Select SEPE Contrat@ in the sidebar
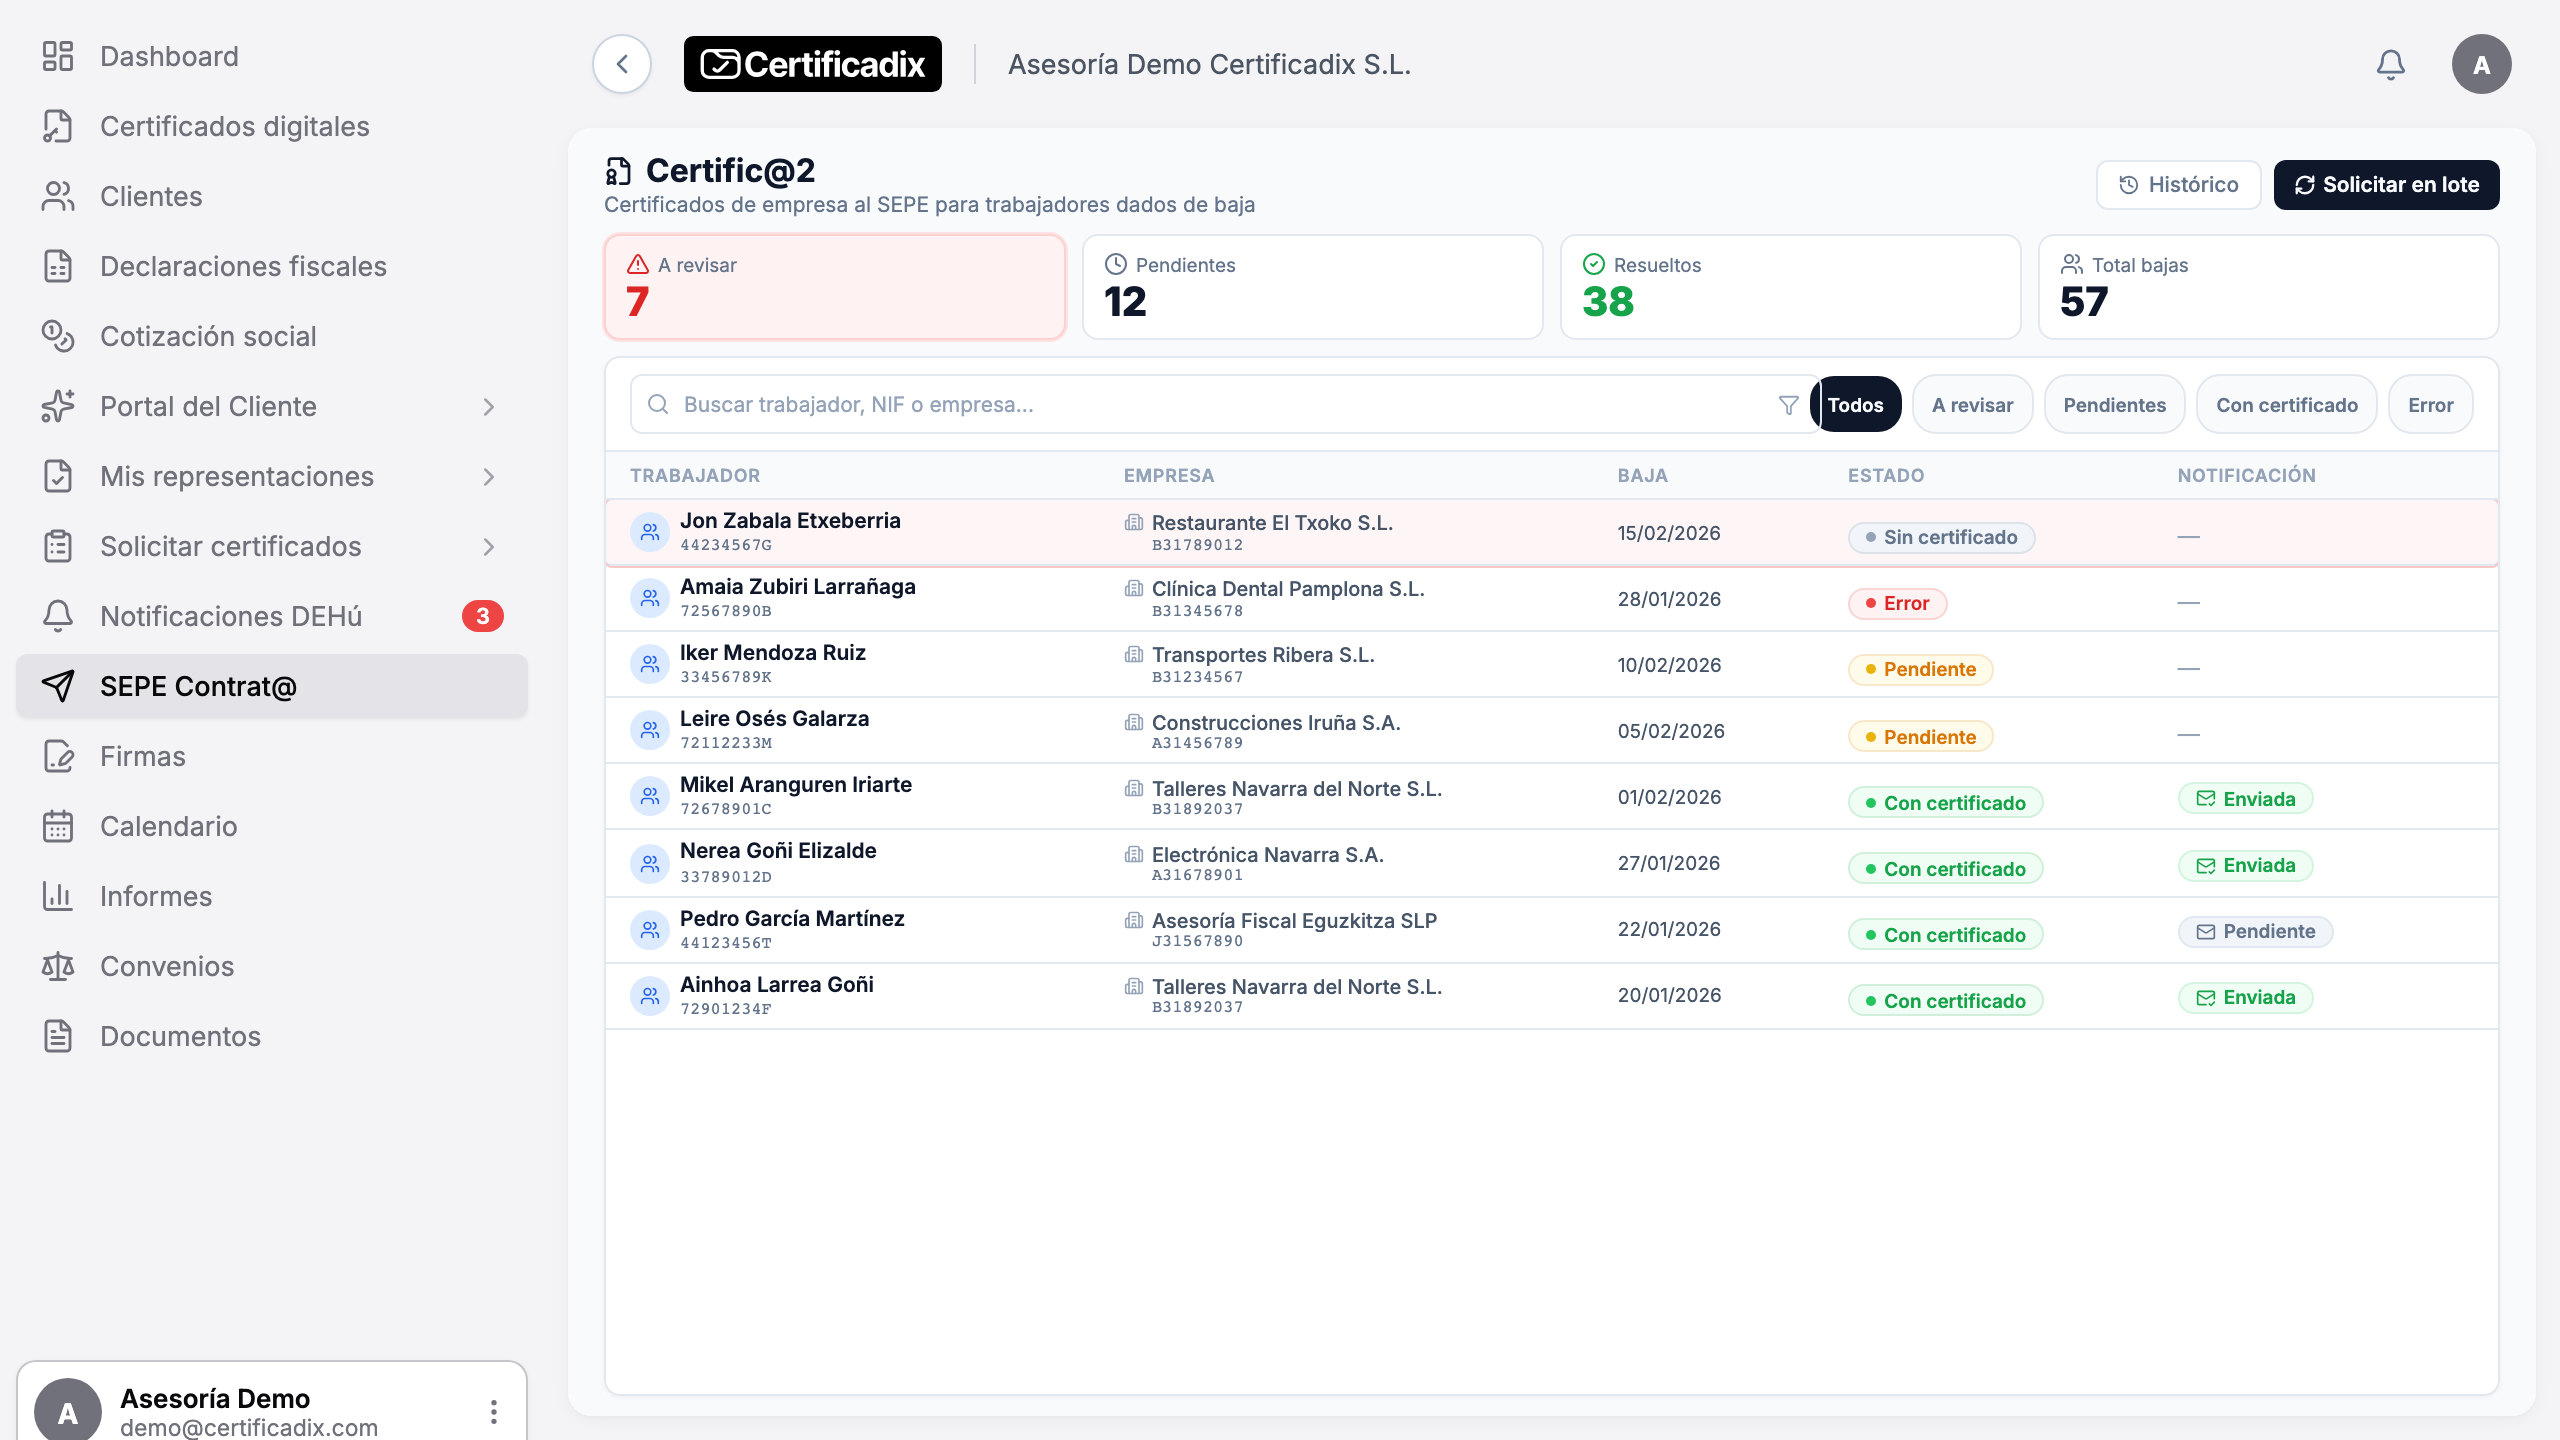This screenshot has height=1440, width=2560. tap(272, 686)
